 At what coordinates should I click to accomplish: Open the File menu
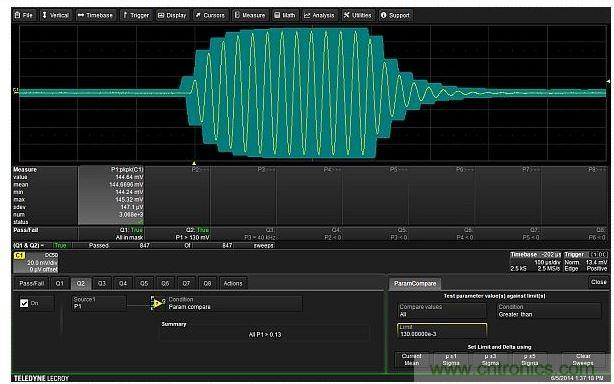(23, 15)
